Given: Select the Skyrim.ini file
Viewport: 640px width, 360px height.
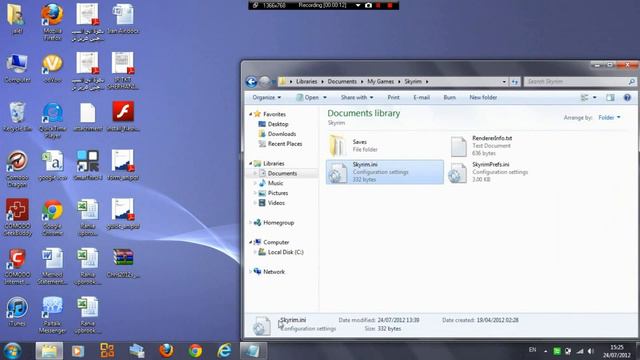Looking at the screenshot, I should 384,172.
